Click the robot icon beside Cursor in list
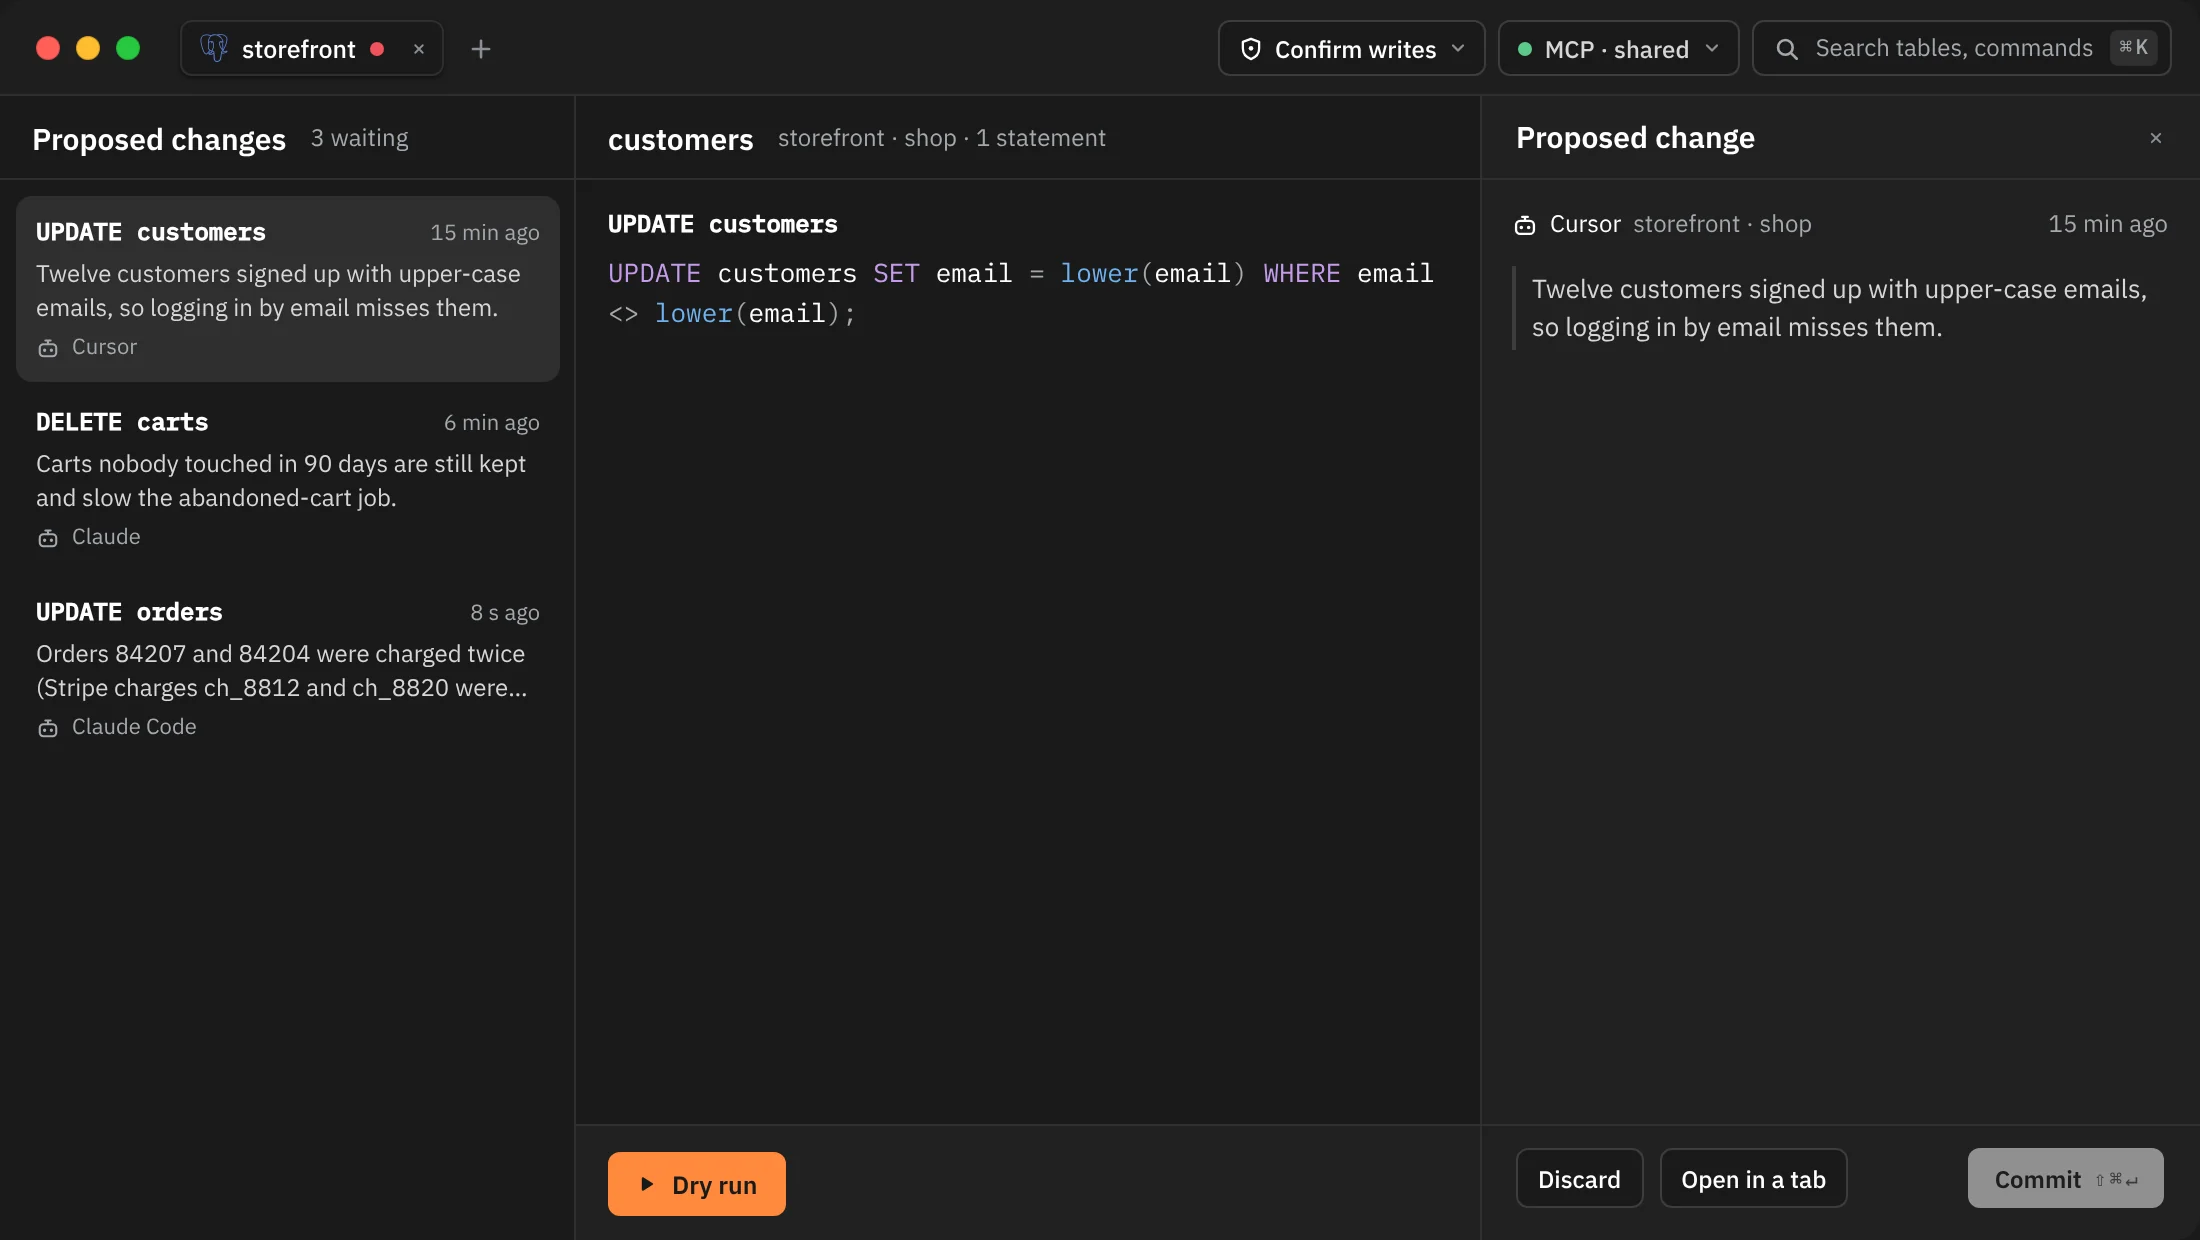The width and height of the screenshot is (2200, 1240). (48, 348)
